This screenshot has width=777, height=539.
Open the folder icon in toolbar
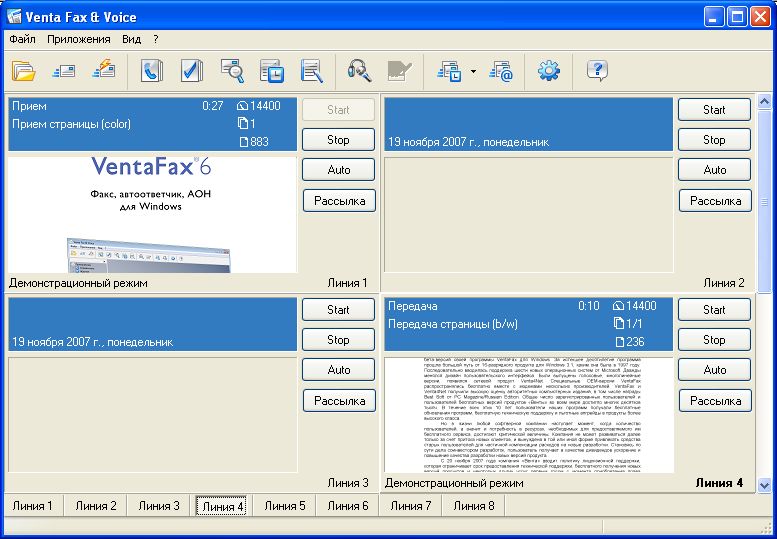click(x=23, y=71)
